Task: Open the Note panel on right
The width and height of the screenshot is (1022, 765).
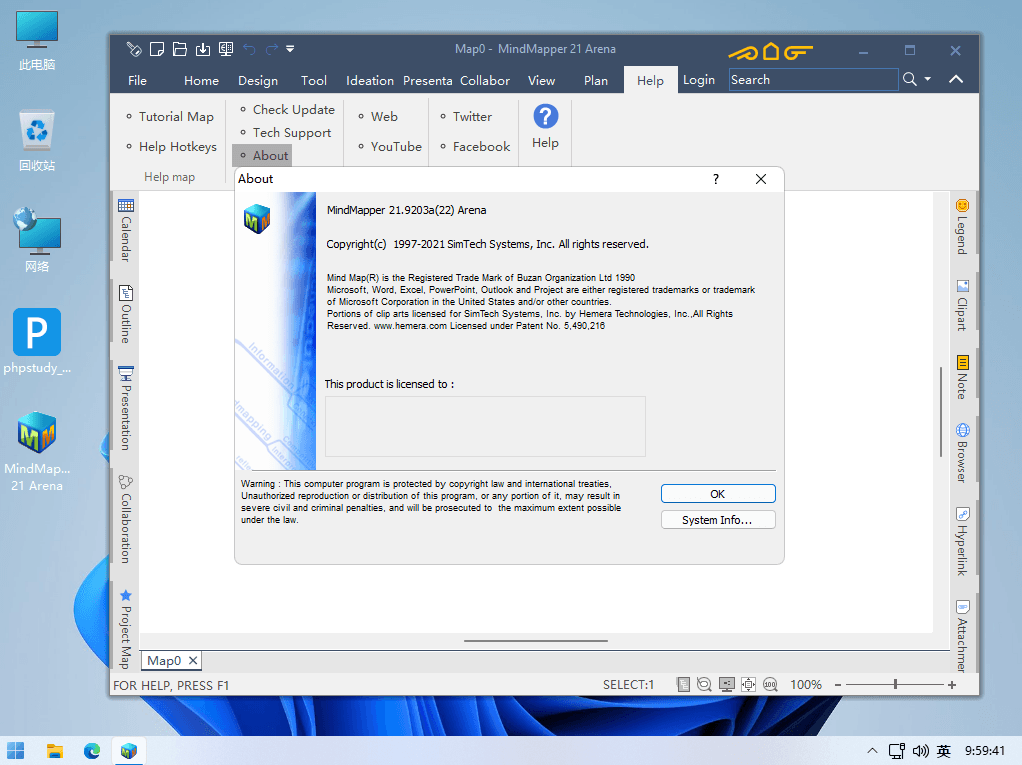Action: (962, 377)
